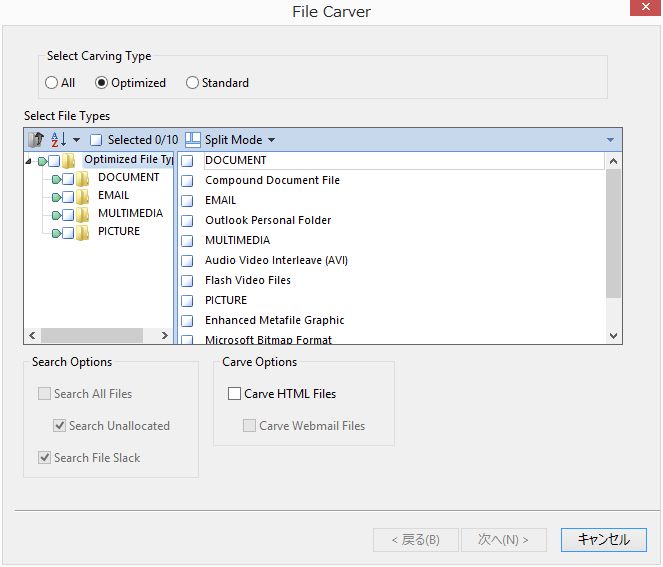Image resolution: width=663 pixels, height=567 pixels.
Task: Select the Audio Video Interleave (AVI) row
Action: pyautogui.click(x=277, y=260)
